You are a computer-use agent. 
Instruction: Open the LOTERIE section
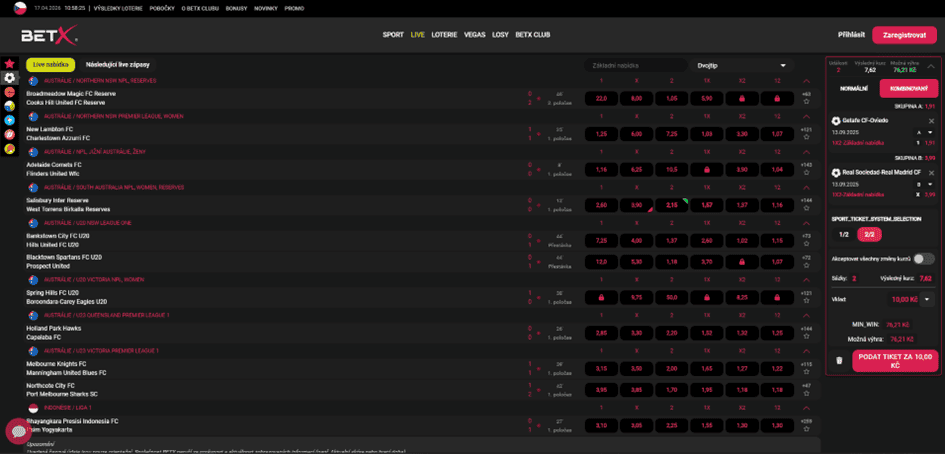(x=444, y=35)
